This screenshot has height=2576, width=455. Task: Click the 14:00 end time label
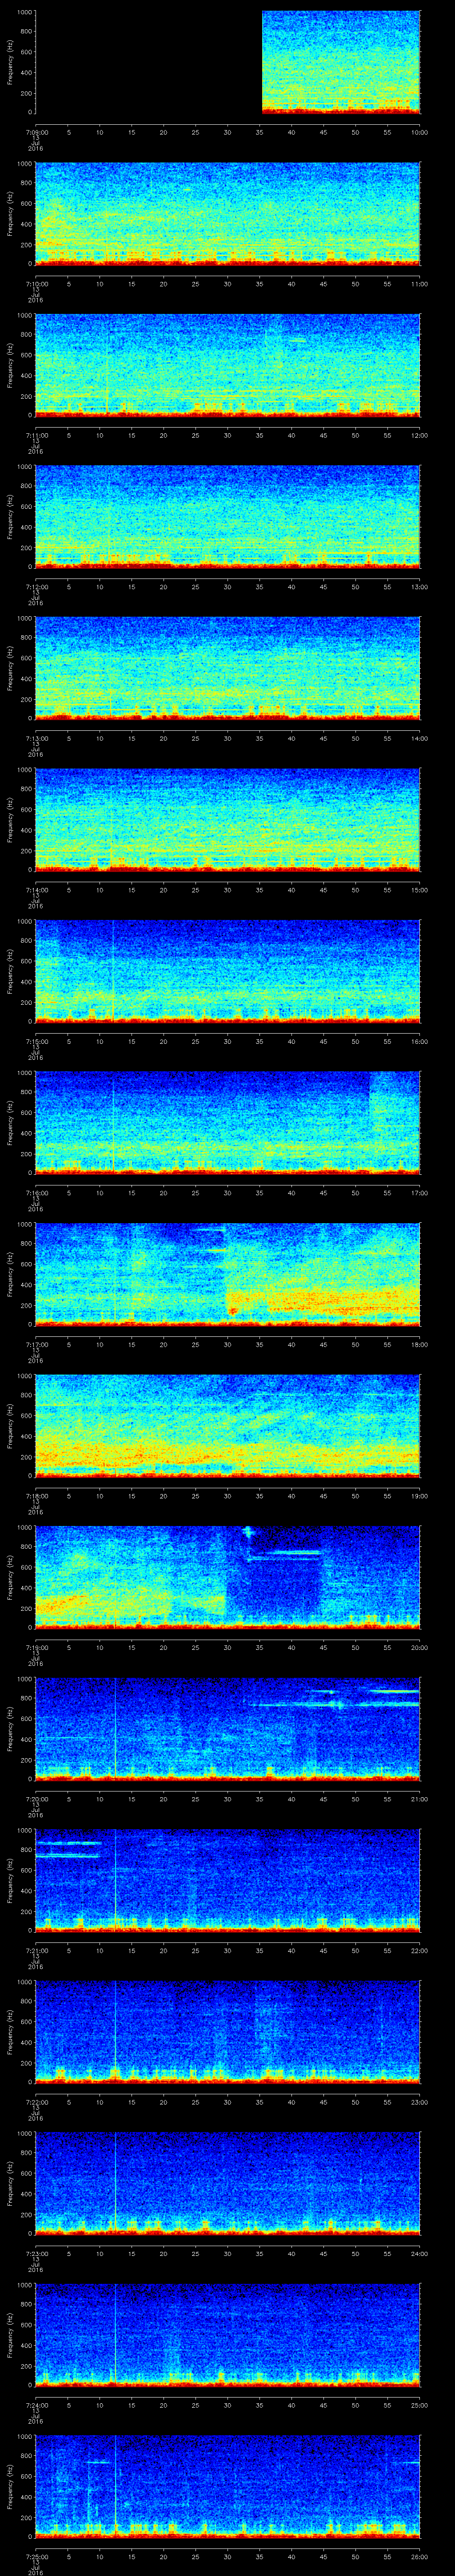[x=420, y=738]
